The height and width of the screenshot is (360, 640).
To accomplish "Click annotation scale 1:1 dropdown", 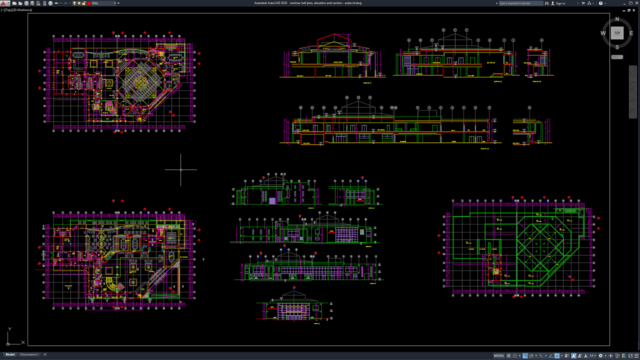I will [593, 356].
